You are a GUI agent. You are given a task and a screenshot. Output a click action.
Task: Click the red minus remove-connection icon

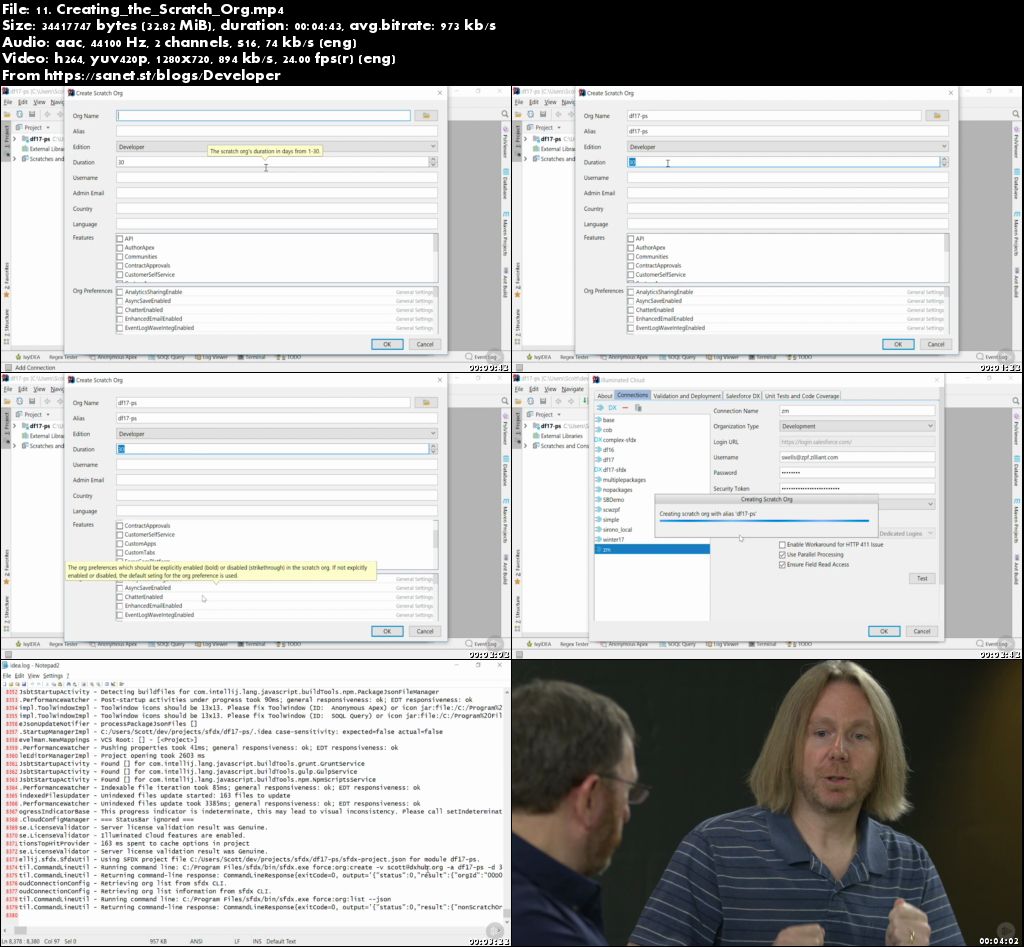tap(625, 408)
